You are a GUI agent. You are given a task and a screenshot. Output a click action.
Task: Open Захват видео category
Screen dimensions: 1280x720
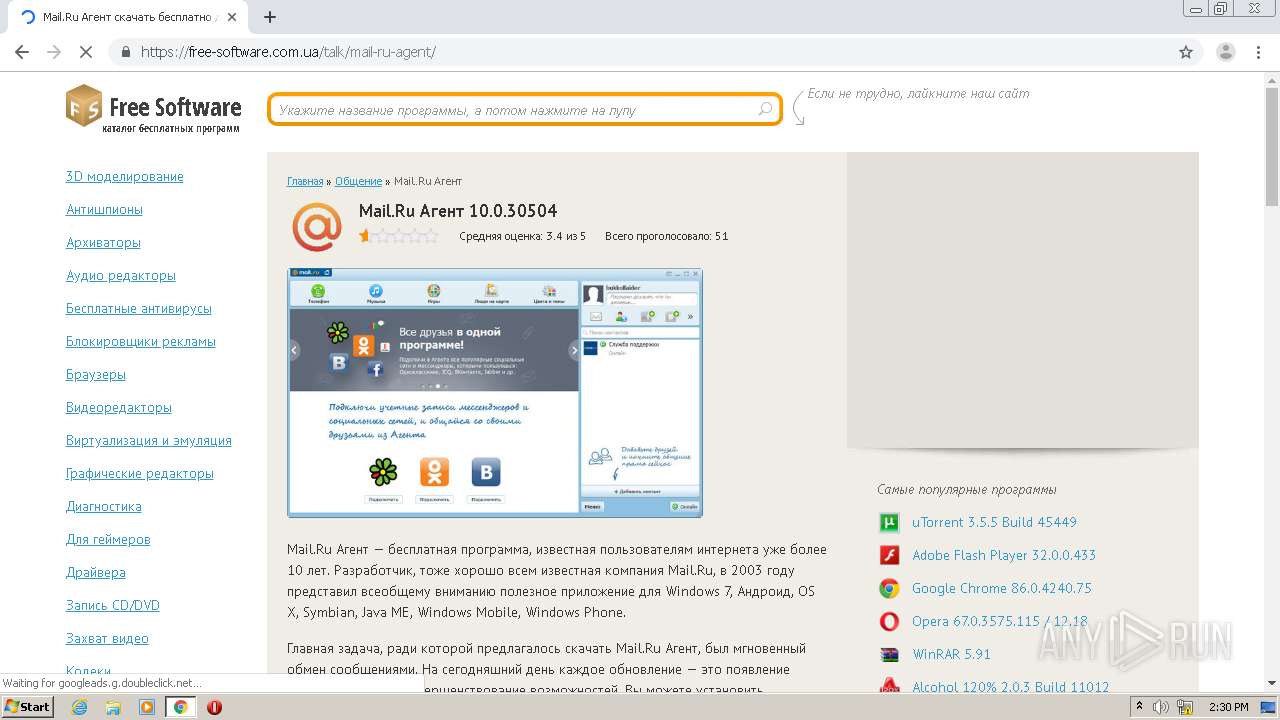coord(107,638)
